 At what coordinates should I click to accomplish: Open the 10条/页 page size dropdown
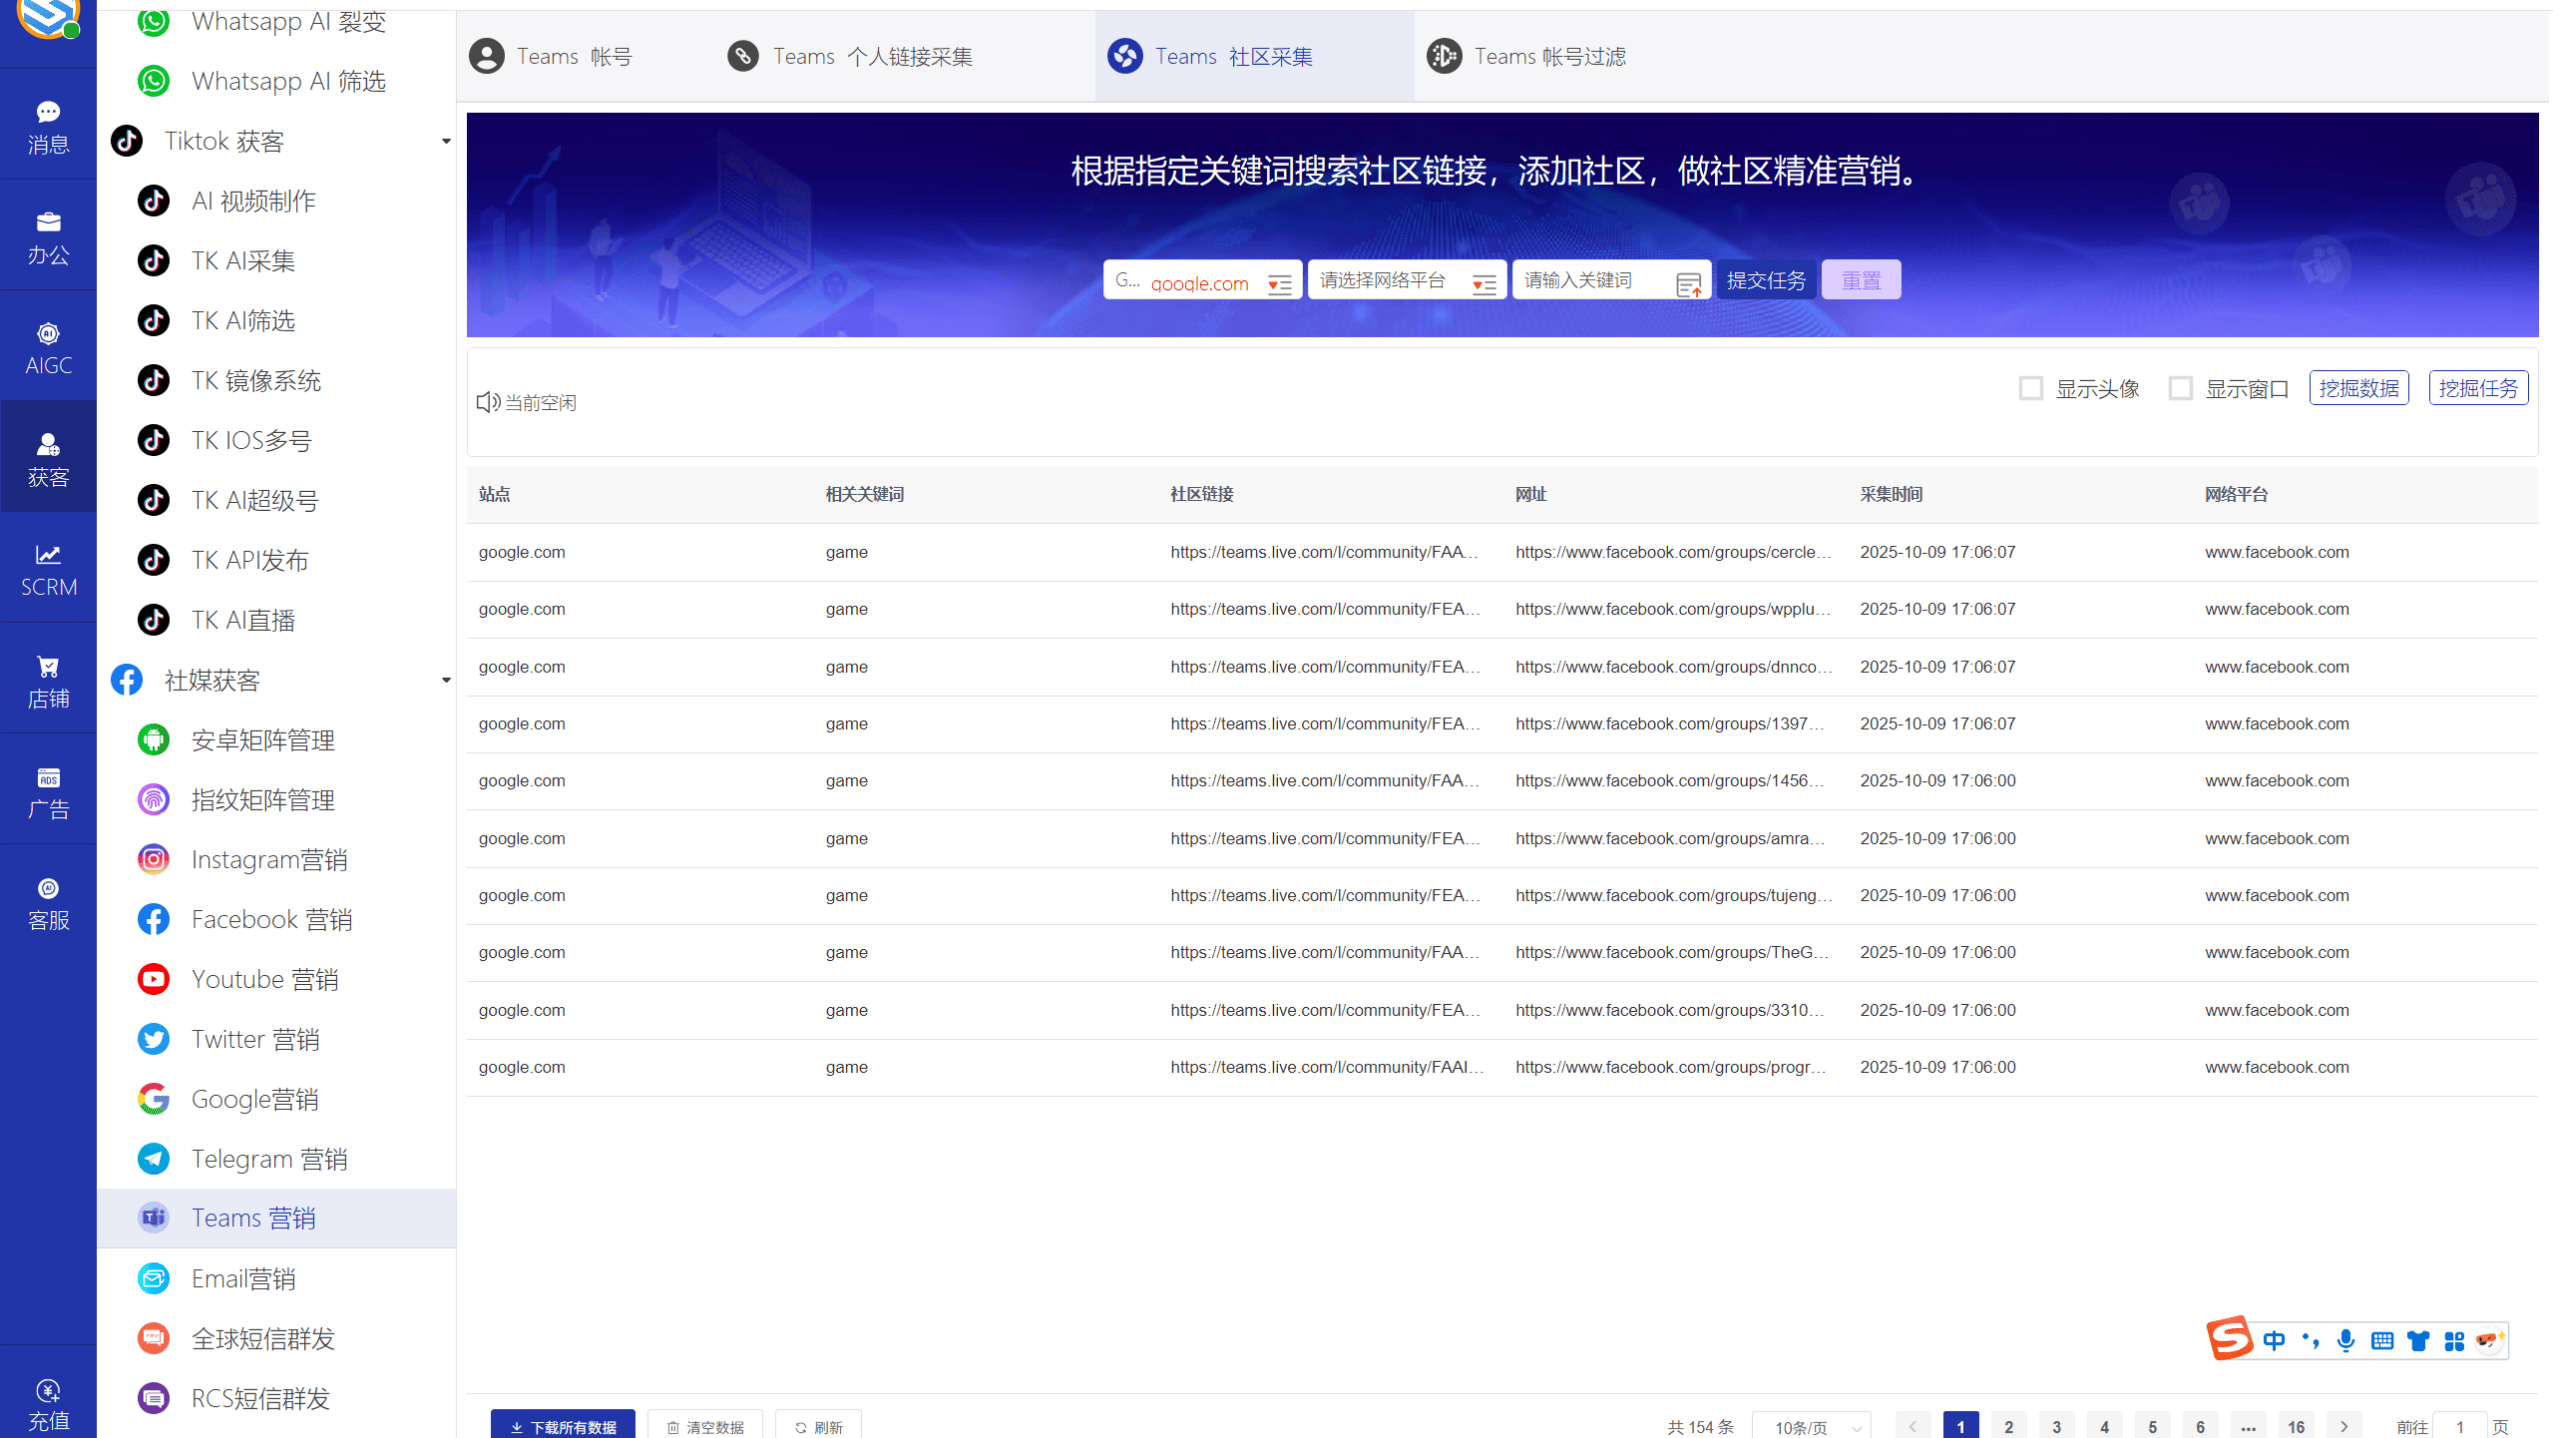[x=1812, y=1427]
